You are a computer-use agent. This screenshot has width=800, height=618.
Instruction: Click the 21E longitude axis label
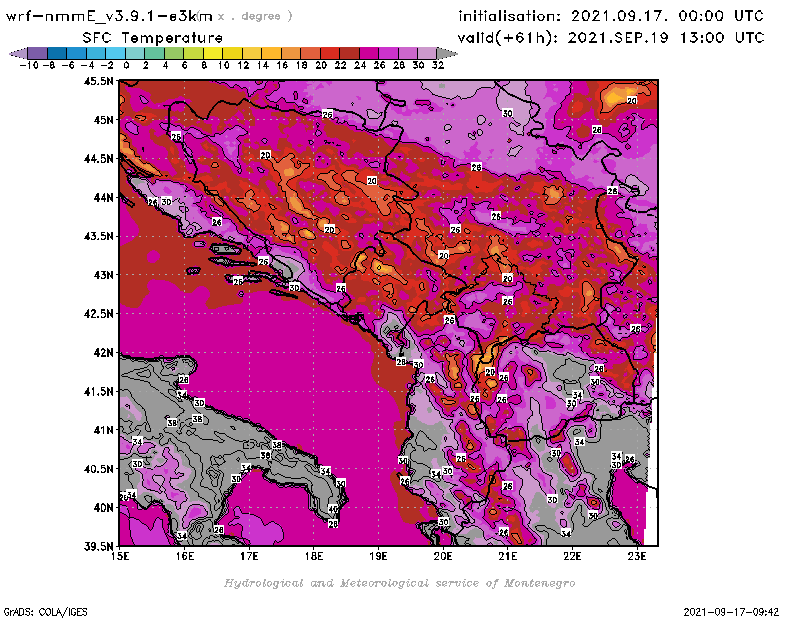(x=508, y=557)
